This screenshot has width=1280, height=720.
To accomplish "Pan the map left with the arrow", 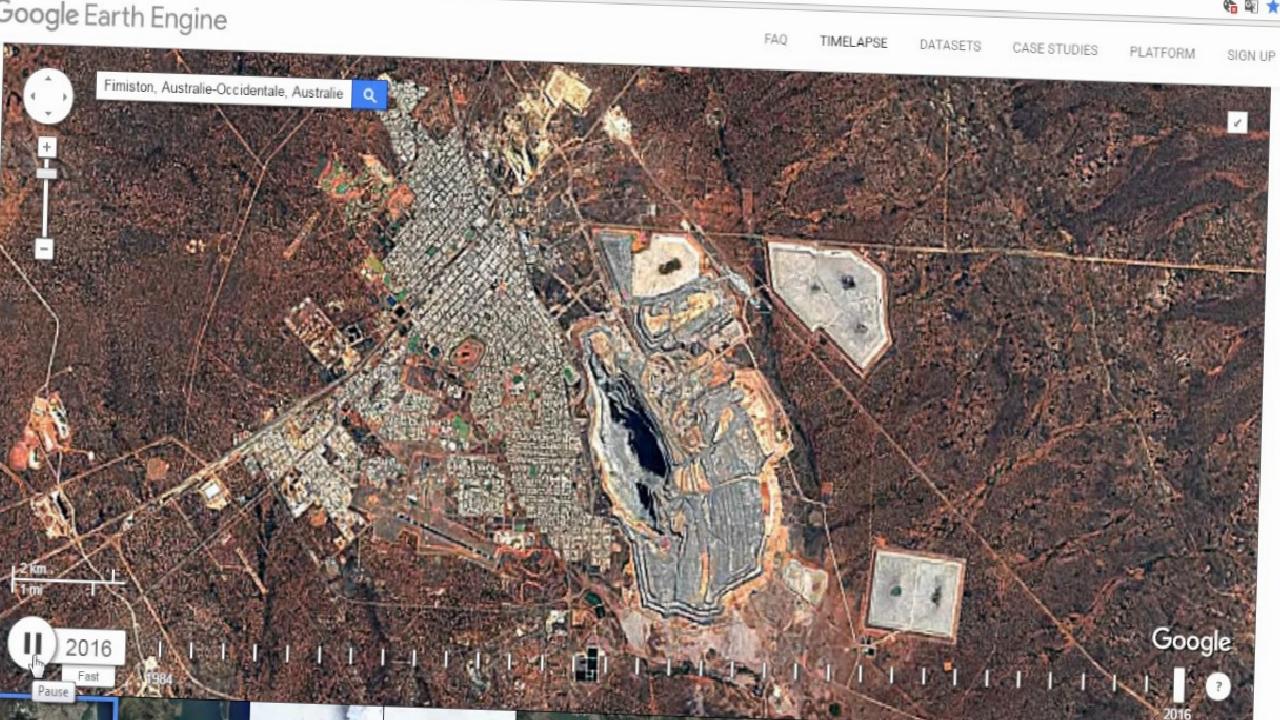I will (32, 97).
